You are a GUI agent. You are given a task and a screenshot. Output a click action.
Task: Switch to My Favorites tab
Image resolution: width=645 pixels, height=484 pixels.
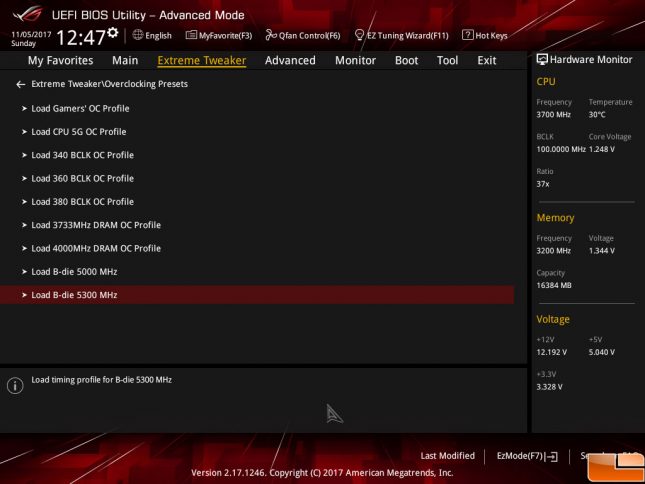pyautogui.click(x=60, y=60)
